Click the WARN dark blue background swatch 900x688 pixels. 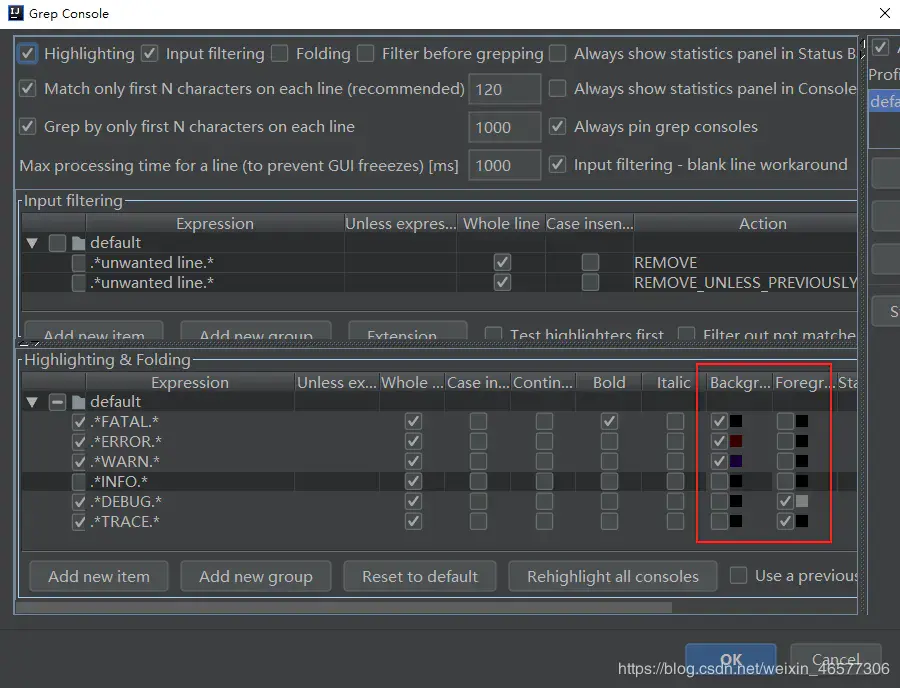(x=736, y=461)
